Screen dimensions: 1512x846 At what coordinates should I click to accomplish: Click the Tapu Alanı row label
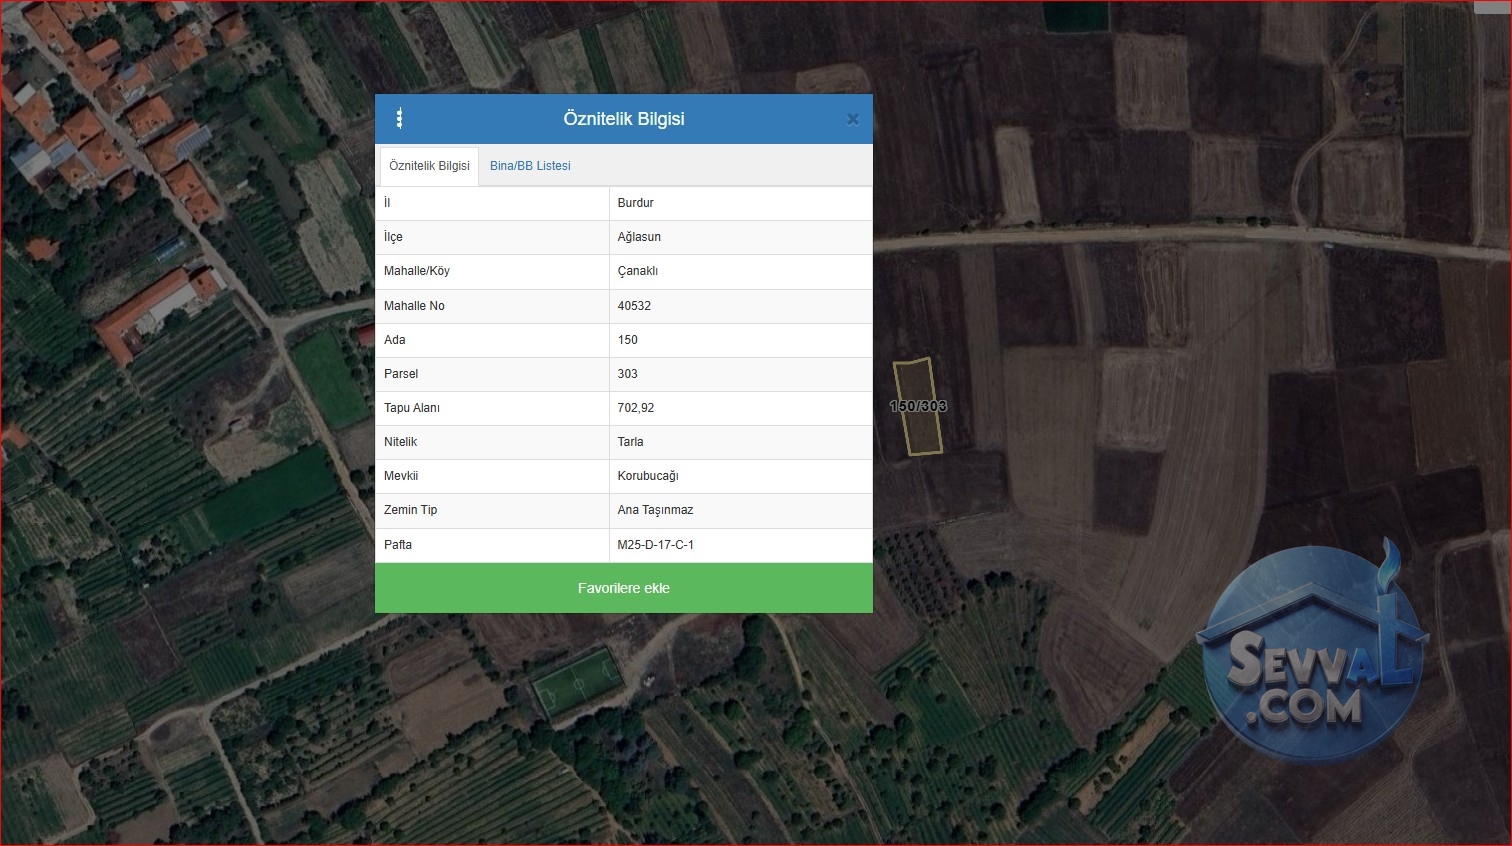tap(412, 408)
